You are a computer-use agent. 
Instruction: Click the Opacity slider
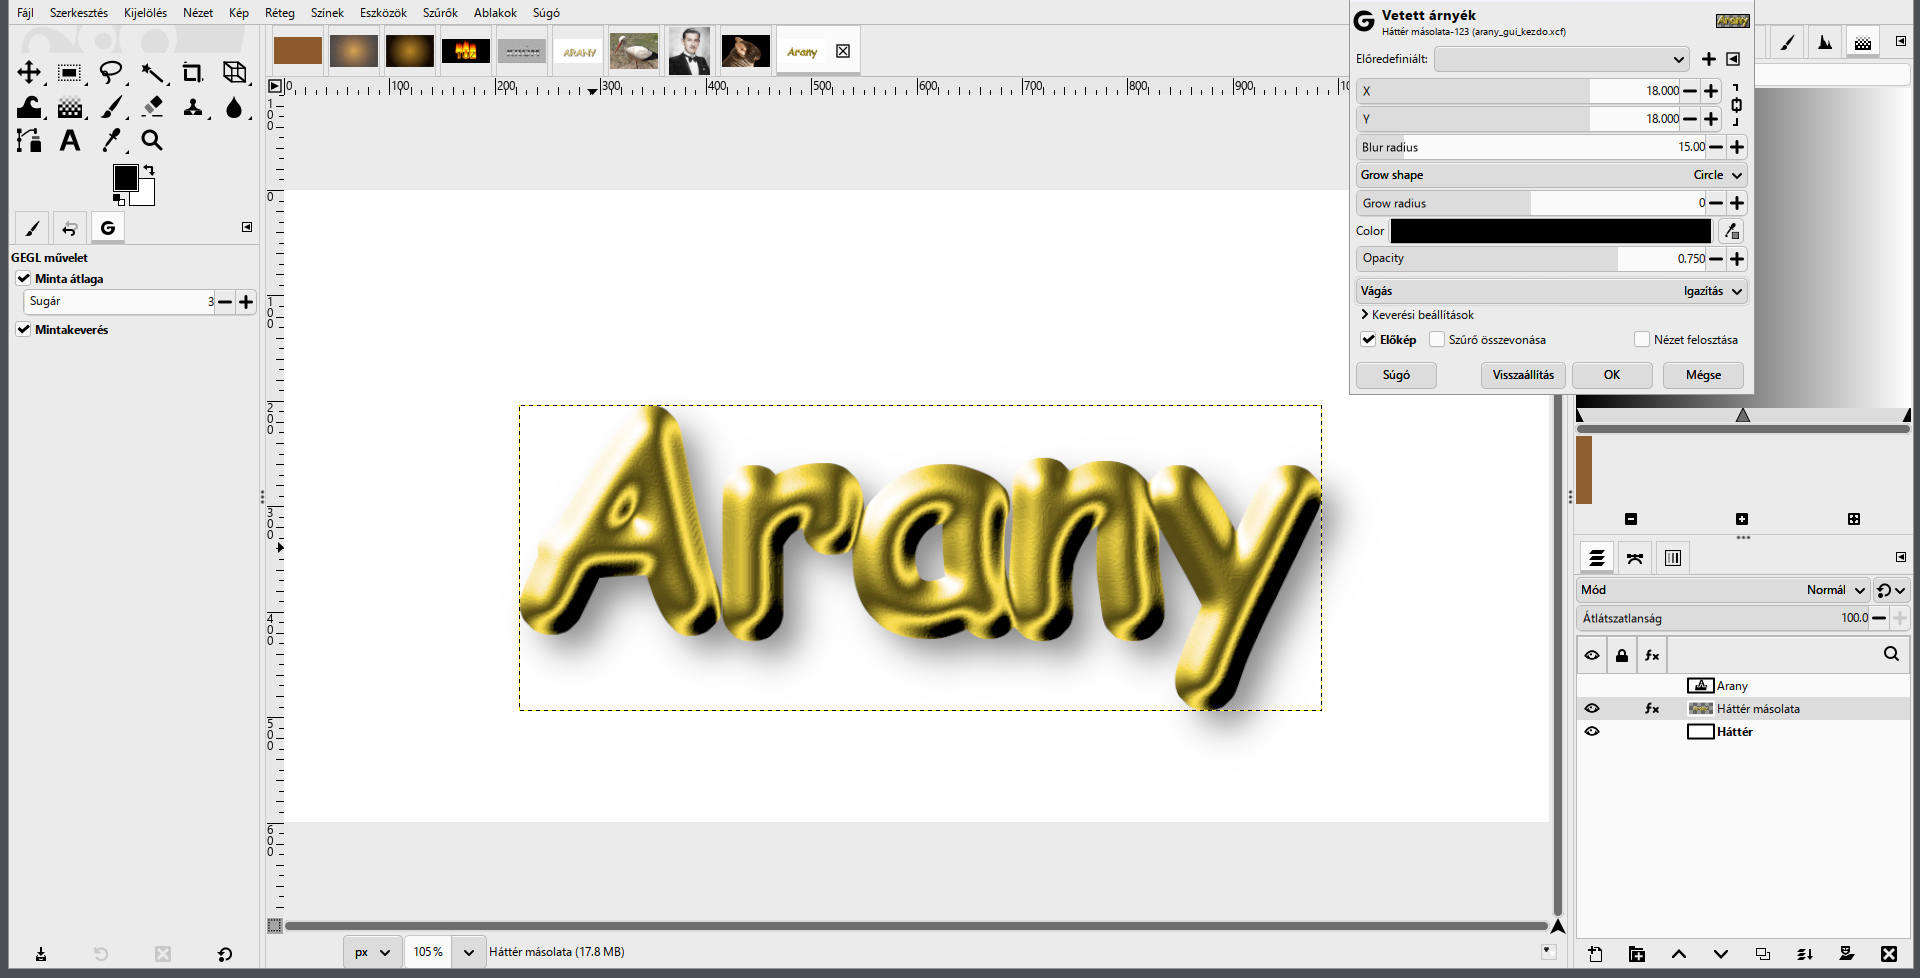1531,259
